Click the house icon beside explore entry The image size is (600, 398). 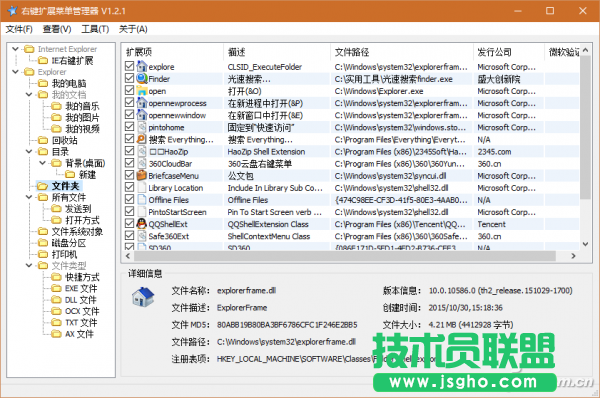(142, 66)
